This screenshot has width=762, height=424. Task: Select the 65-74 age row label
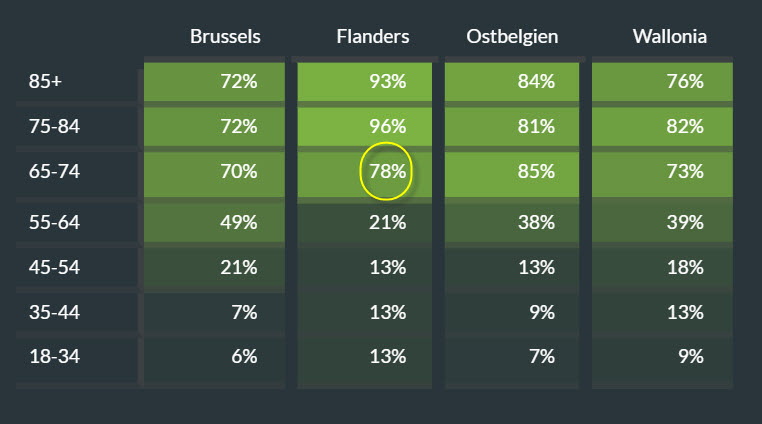54,172
